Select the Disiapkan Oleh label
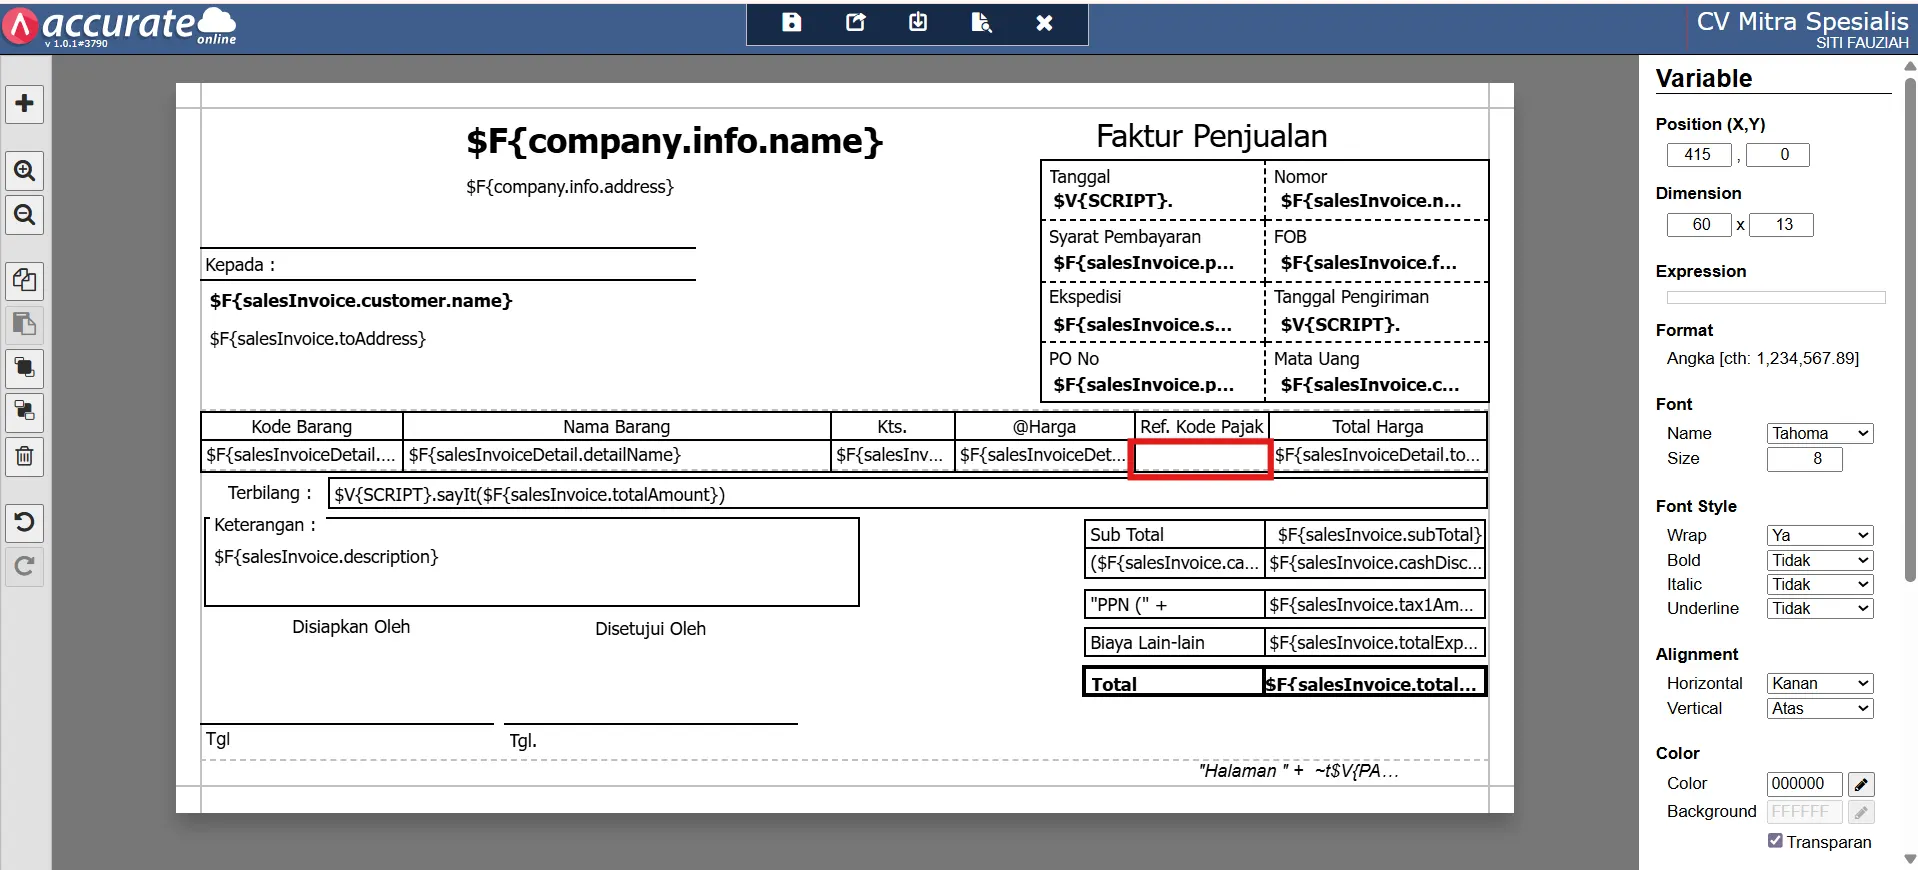Viewport: 1918px width, 870px height. pos(351,627)
